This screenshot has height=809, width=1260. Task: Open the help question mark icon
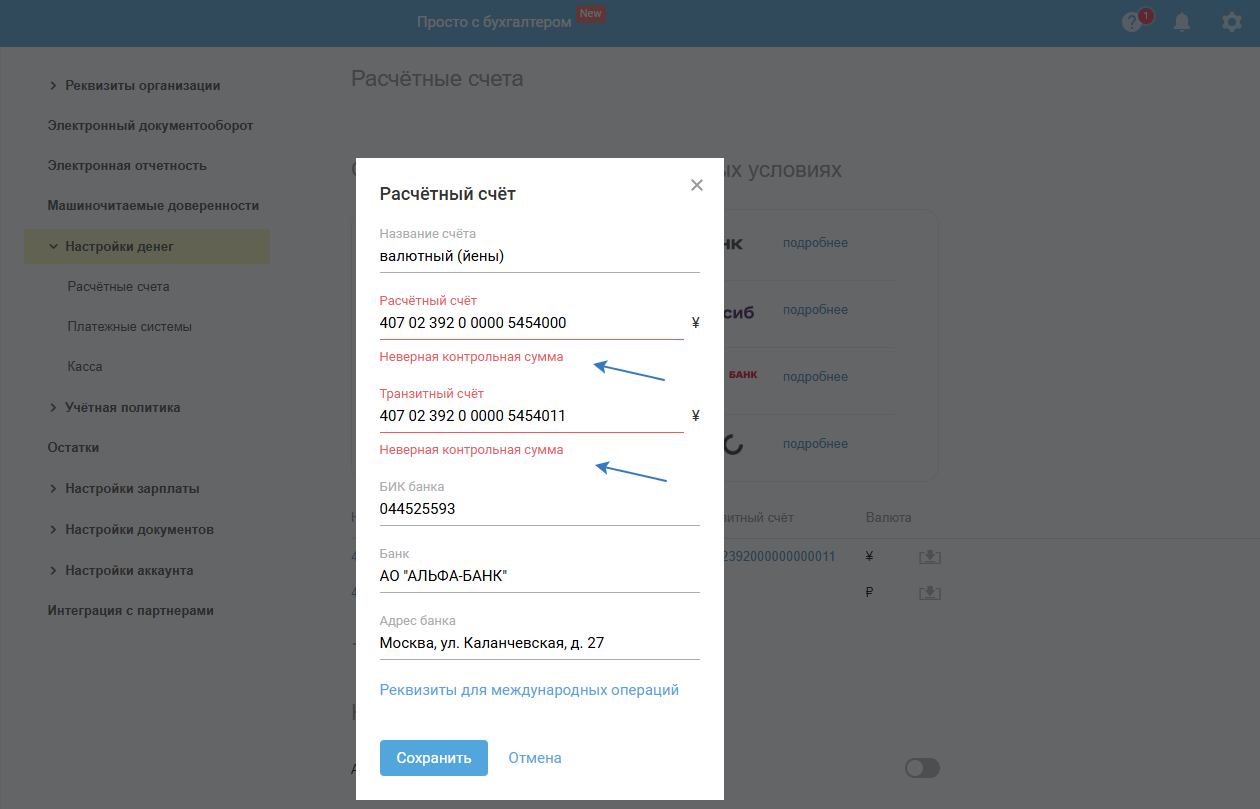pyautogui.click(x=1132, y=23)
